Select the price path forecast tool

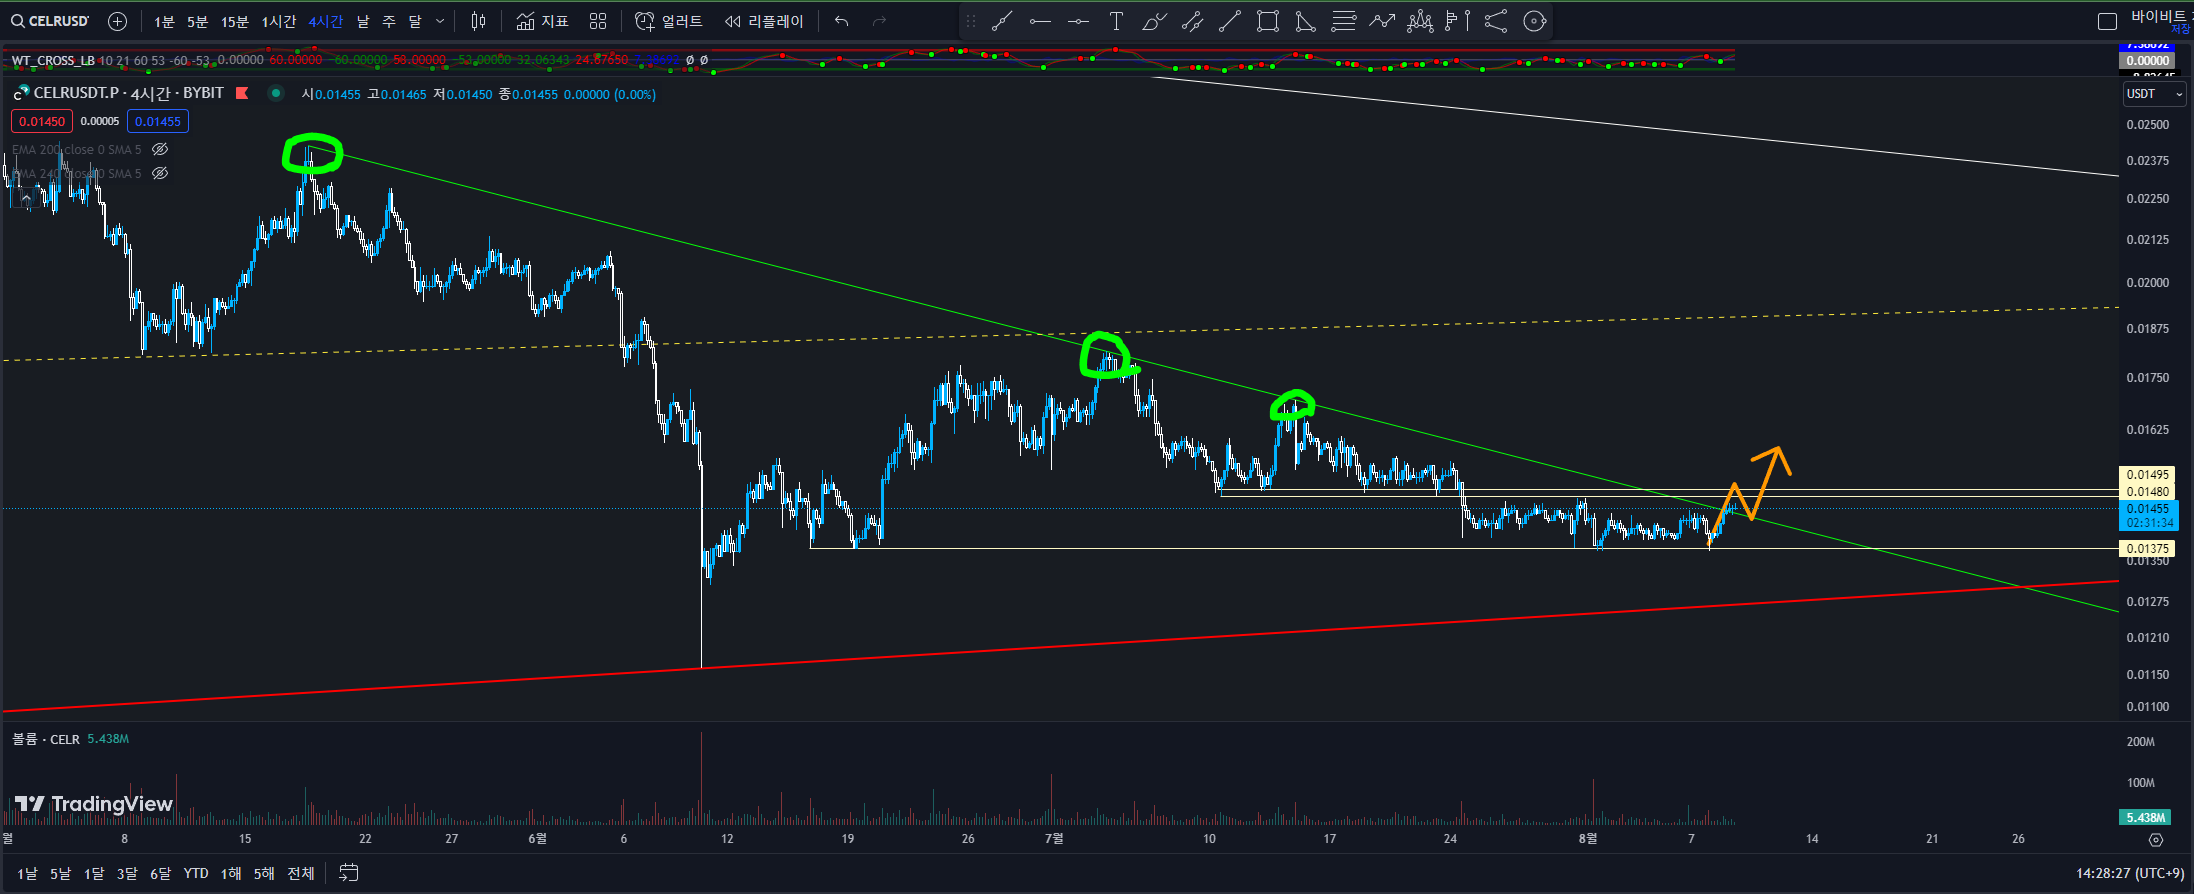[x=1382, y=21]
